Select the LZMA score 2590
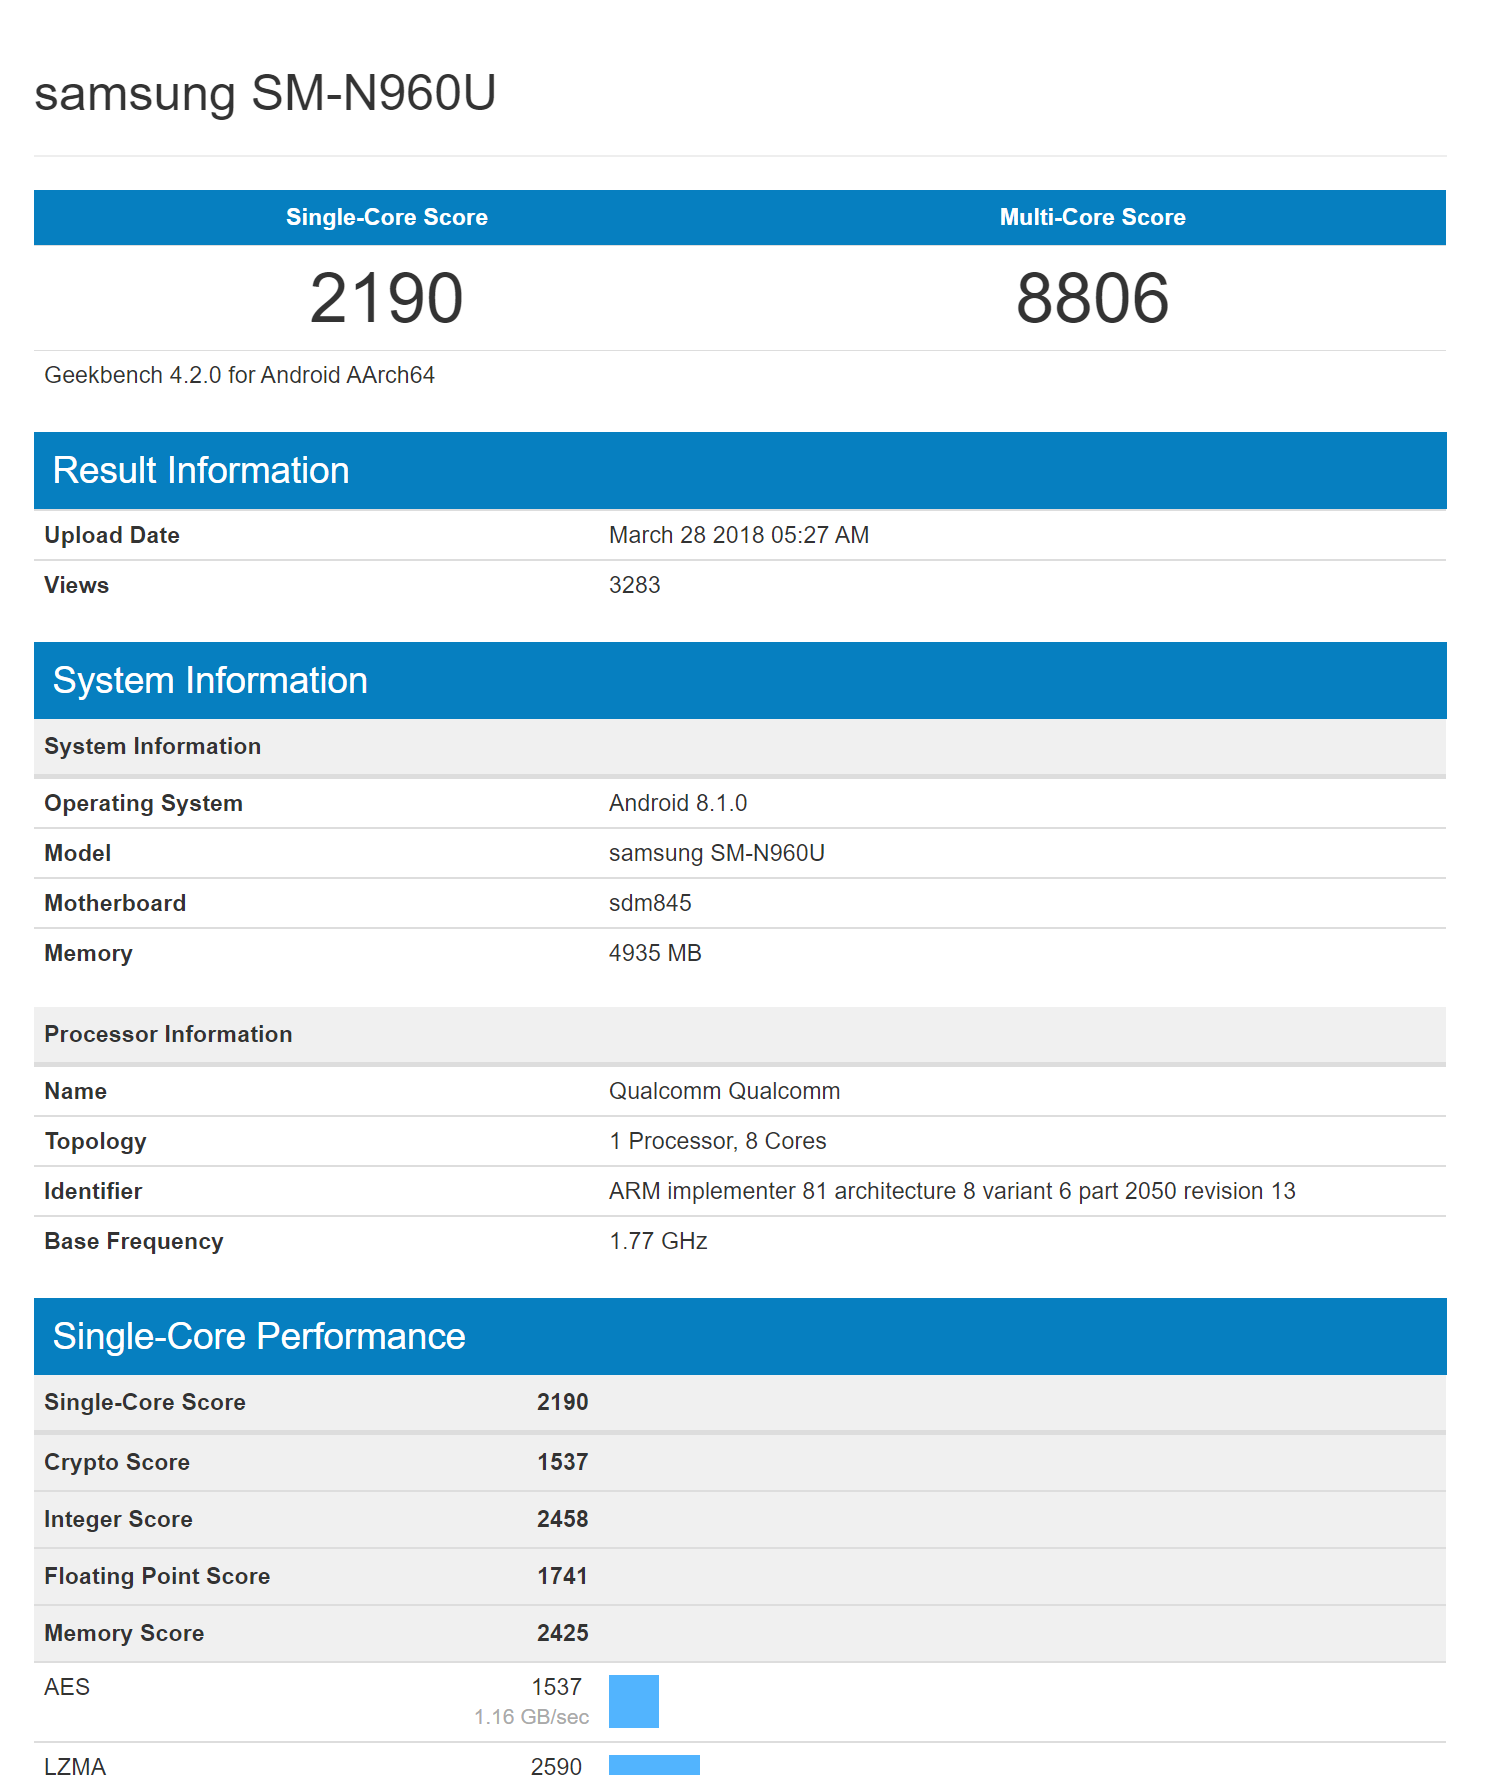1489x1775 pixels. click(x=556, y=1766)
